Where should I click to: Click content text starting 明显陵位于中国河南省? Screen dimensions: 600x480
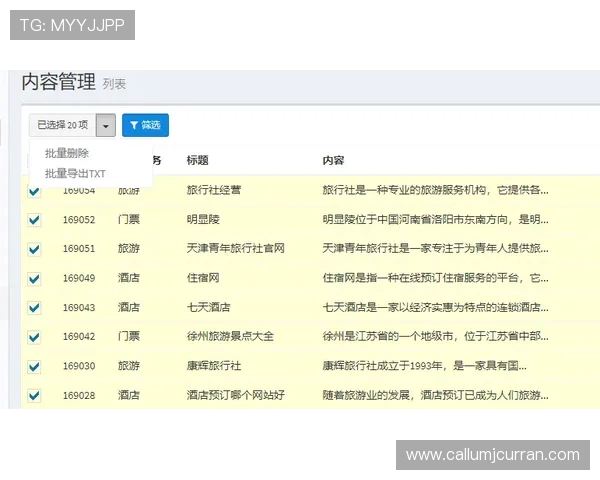[435, 219]
